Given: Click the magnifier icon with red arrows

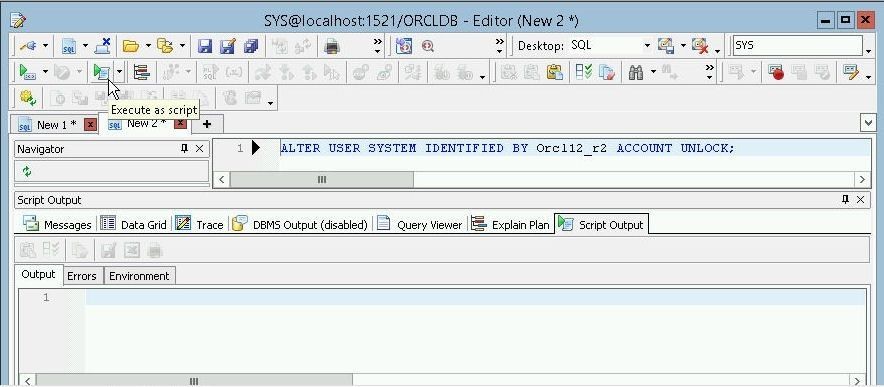Looking at the screenshot, I should pos(427,46).
